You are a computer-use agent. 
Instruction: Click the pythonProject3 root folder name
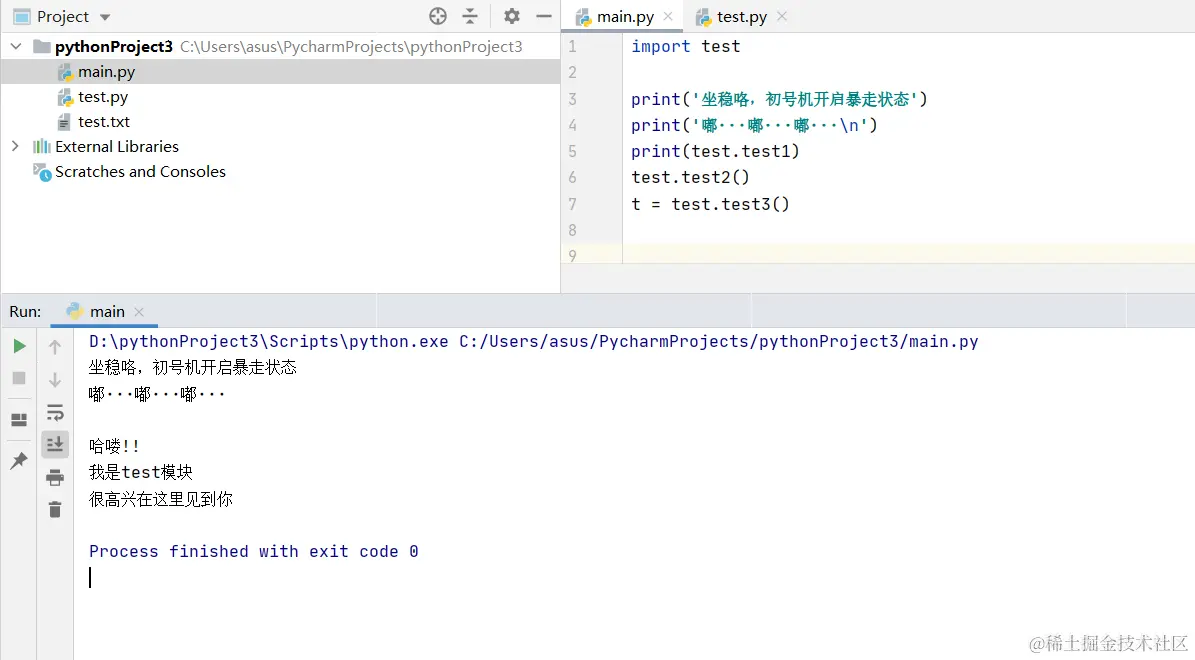coord(114,46)
